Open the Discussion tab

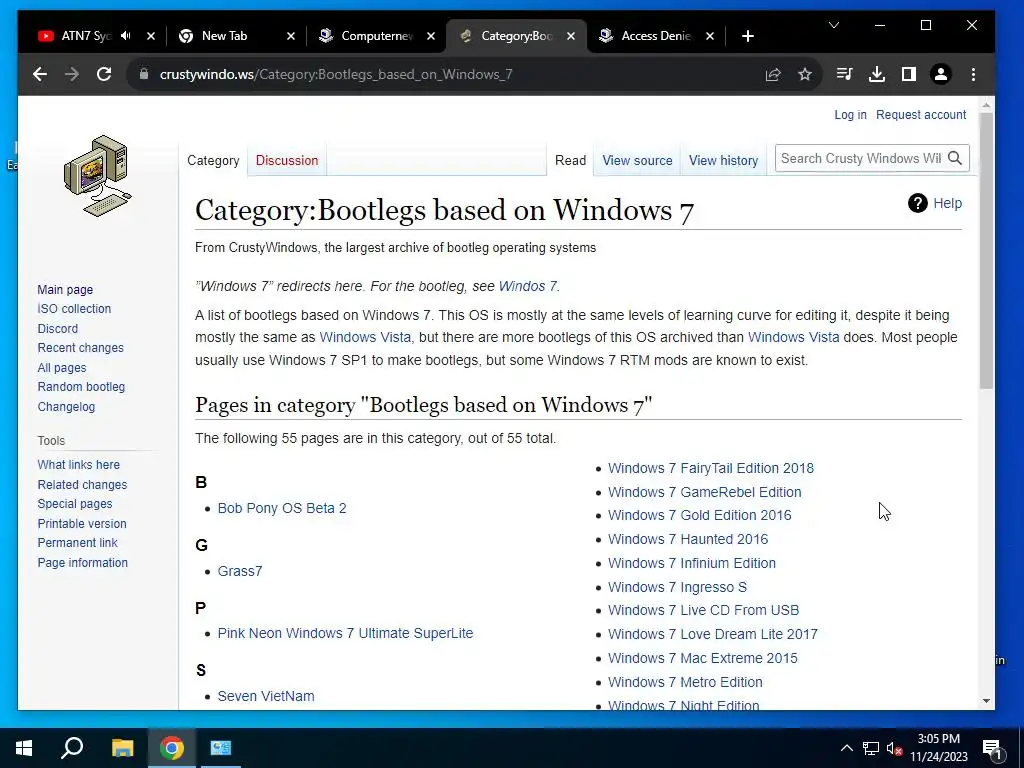tap(287, 161)
